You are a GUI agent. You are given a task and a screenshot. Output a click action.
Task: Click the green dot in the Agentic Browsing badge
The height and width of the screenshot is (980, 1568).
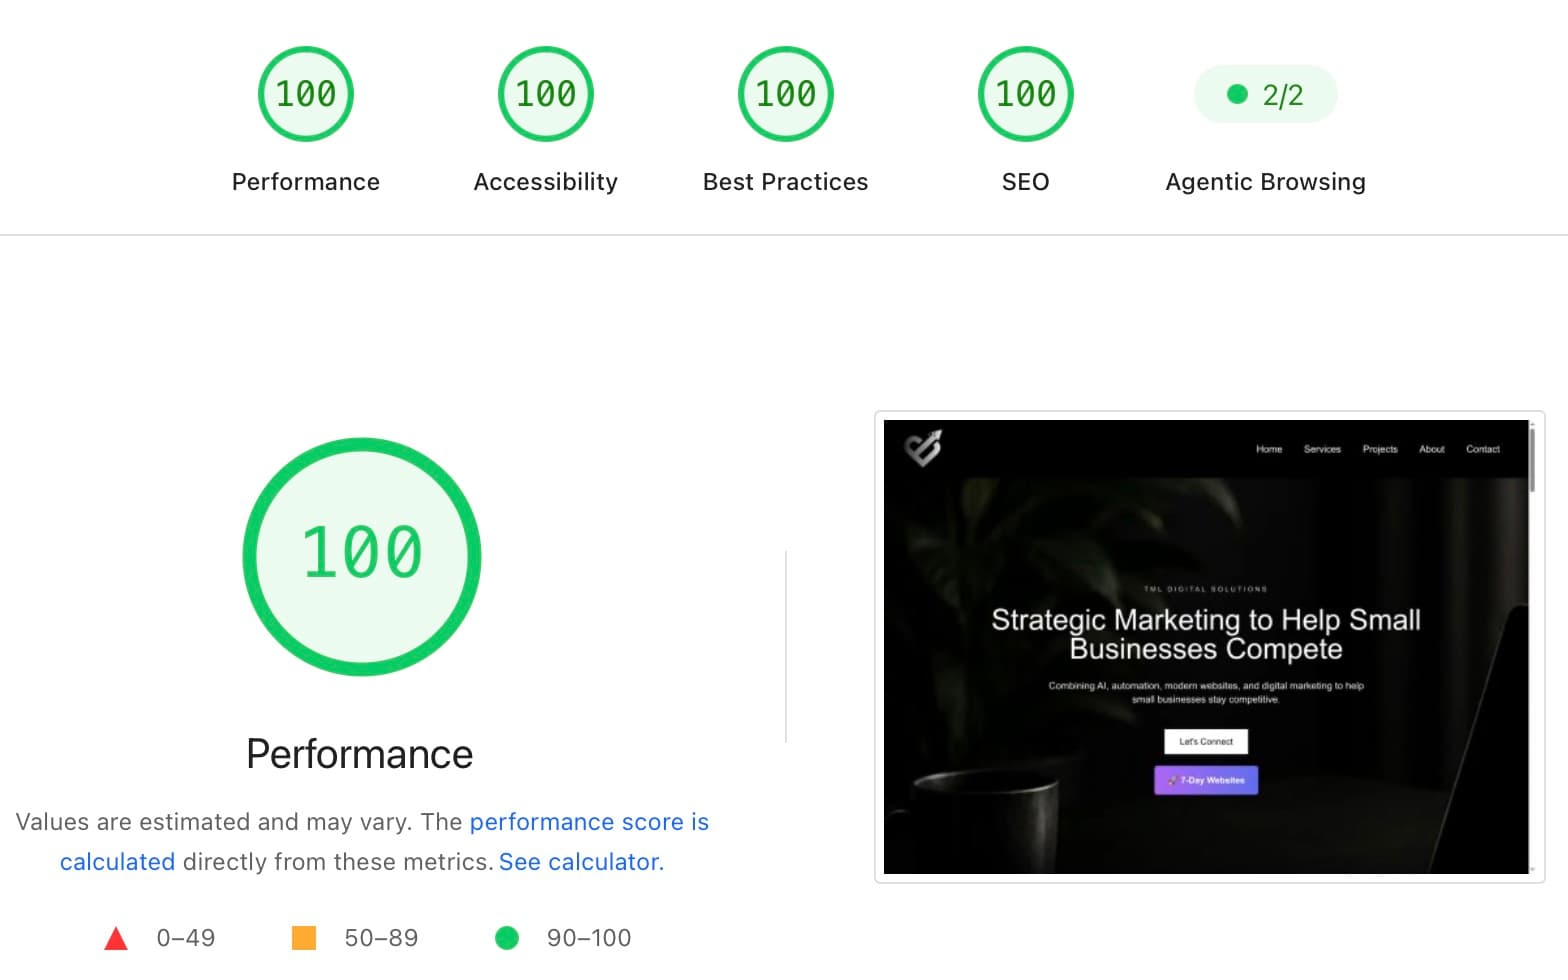pos(1237,94)
